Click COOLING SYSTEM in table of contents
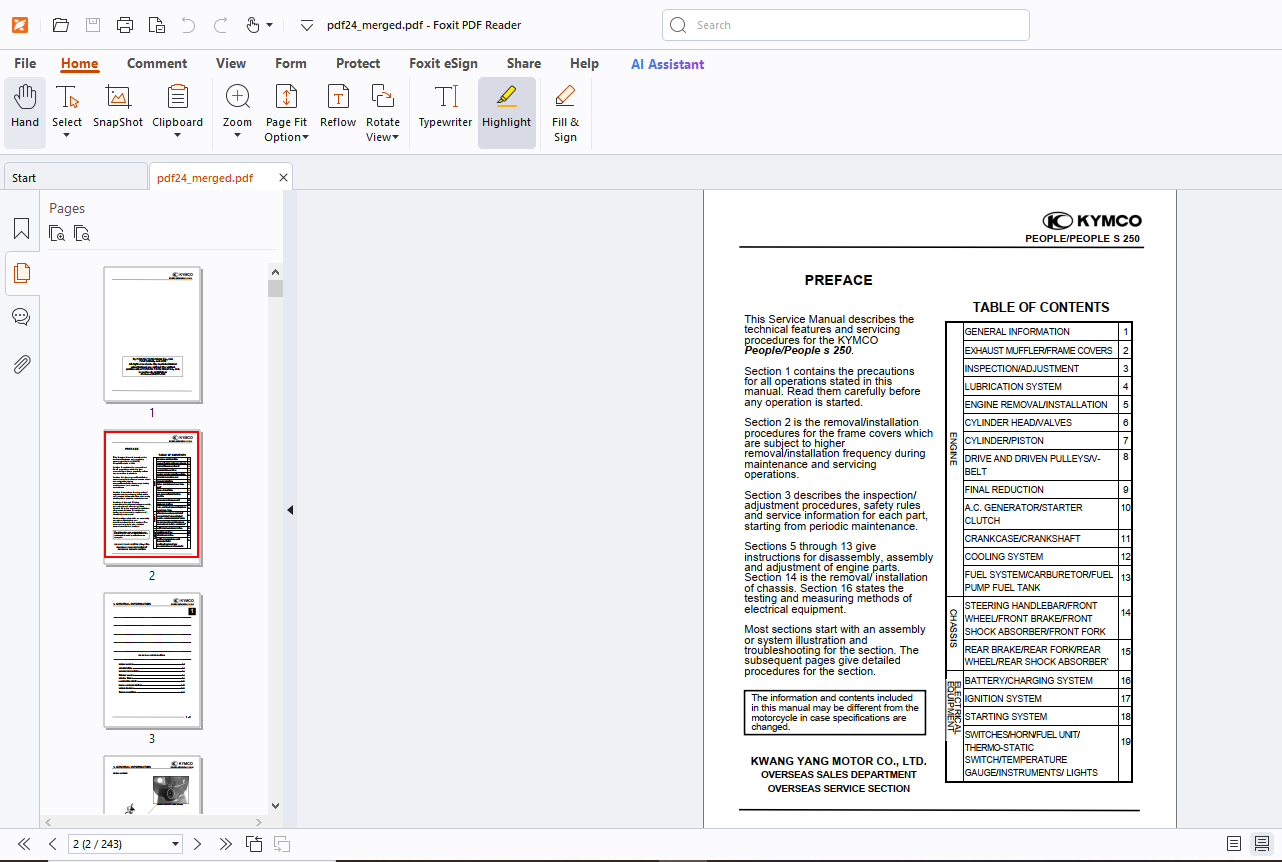This screenshot has width=1282, height=862. pos(1004,557)
